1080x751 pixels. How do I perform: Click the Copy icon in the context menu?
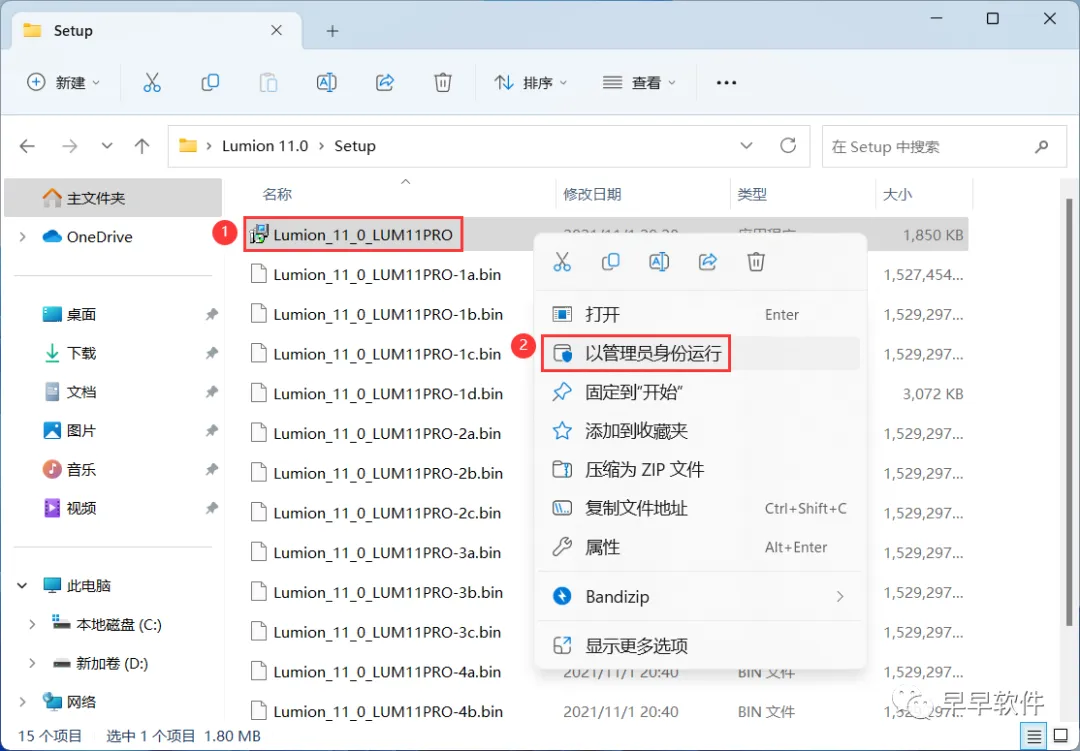pyautogui.click(x=610, y=262)
